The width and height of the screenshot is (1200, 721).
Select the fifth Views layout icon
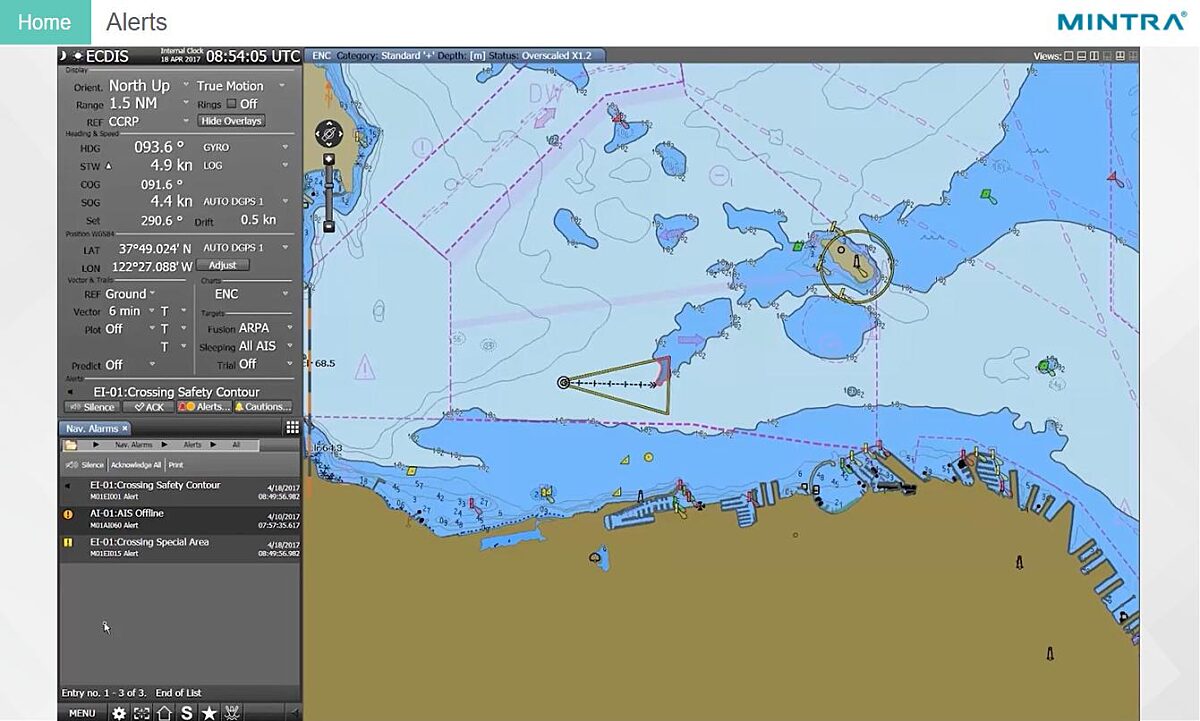(1121, 56)
